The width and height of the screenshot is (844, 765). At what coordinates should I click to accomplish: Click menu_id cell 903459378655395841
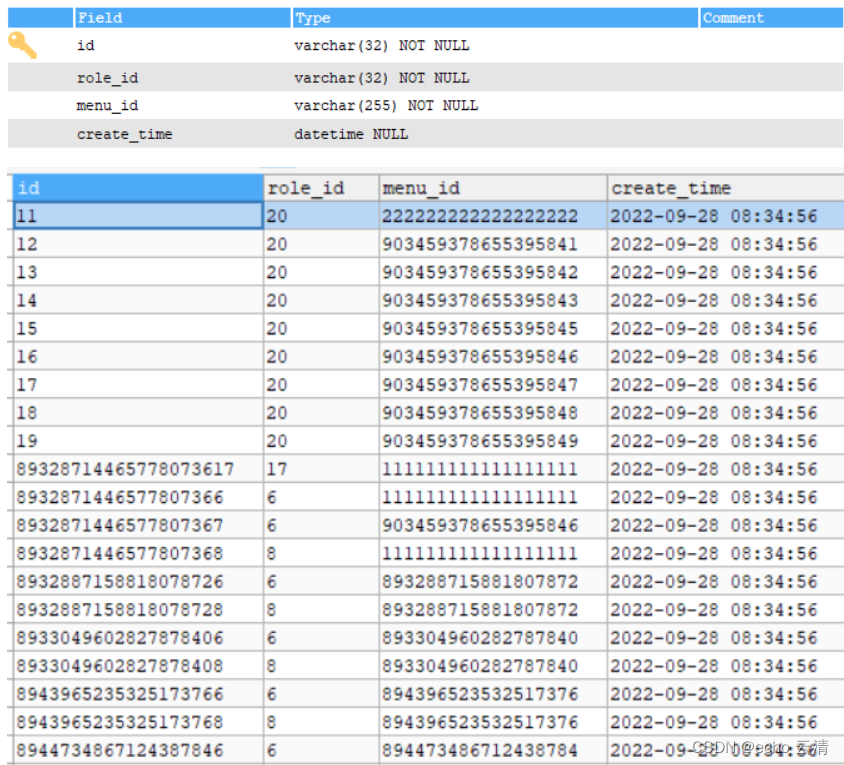[x=493, y=244]
